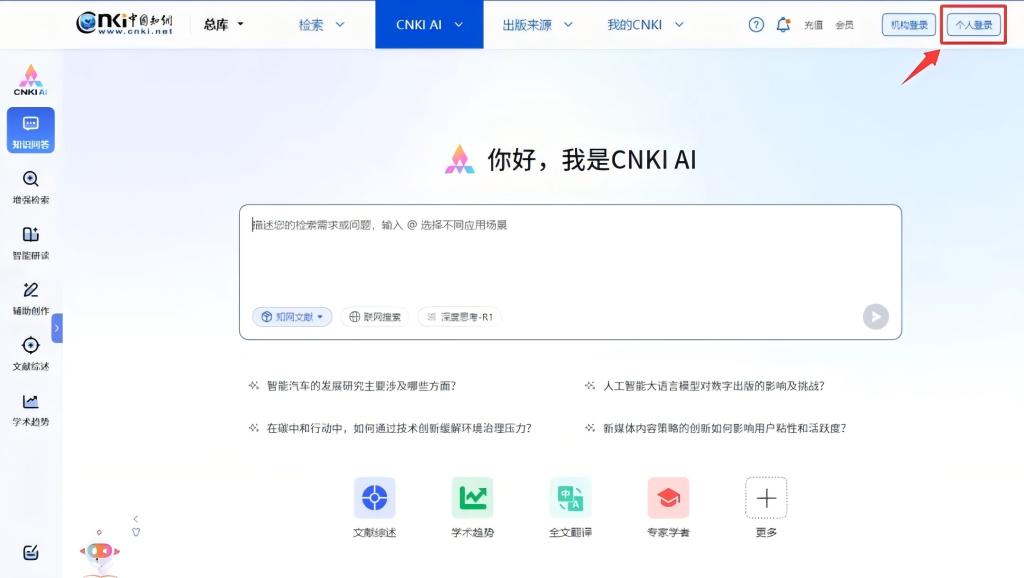The height and width of the screenshot is (578, 1024).
Task: Click the 更多 plus tile
Action: [x=766, y=497]
